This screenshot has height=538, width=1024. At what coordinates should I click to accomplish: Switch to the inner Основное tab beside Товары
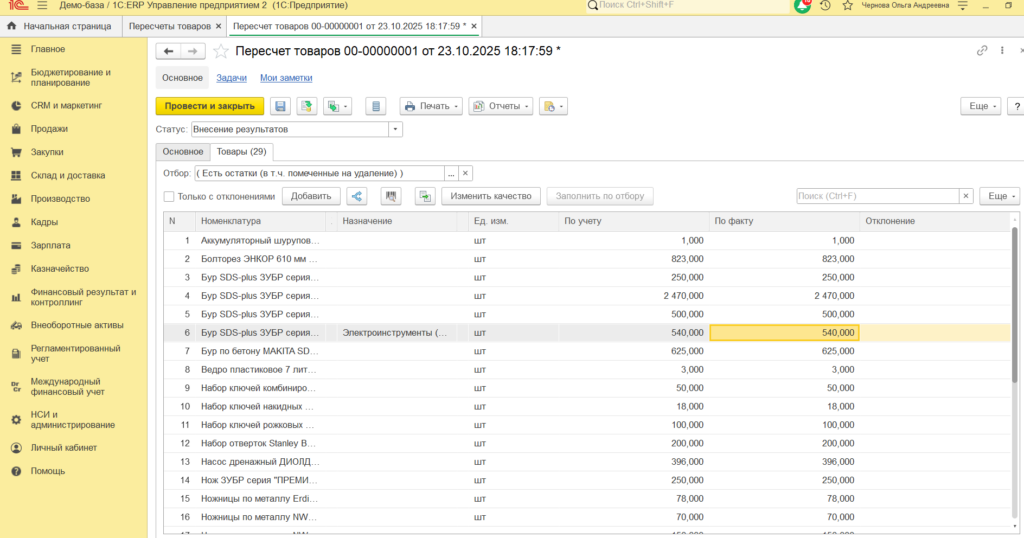point(183,151)
